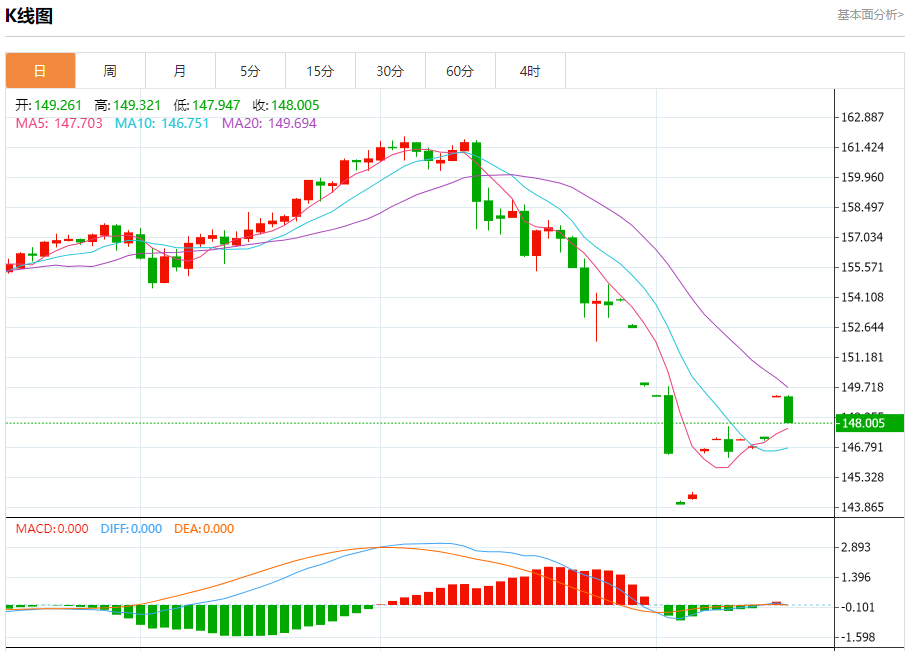Viewport: 912px width, 651px height.
Task: Click the 158.497 price axis label
Action: 863,207
